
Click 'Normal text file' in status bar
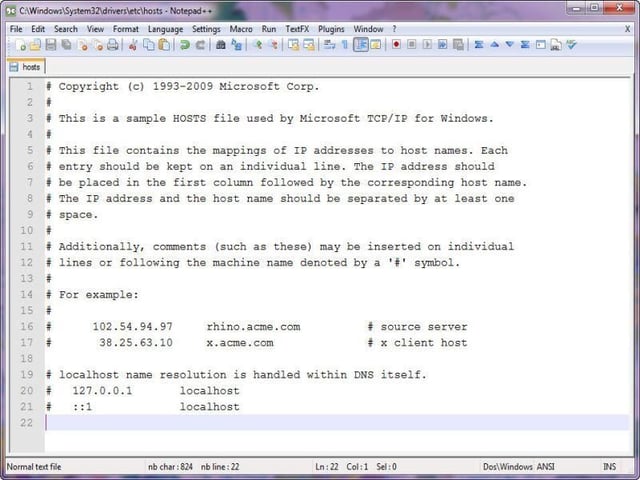(x=34, y=467)
